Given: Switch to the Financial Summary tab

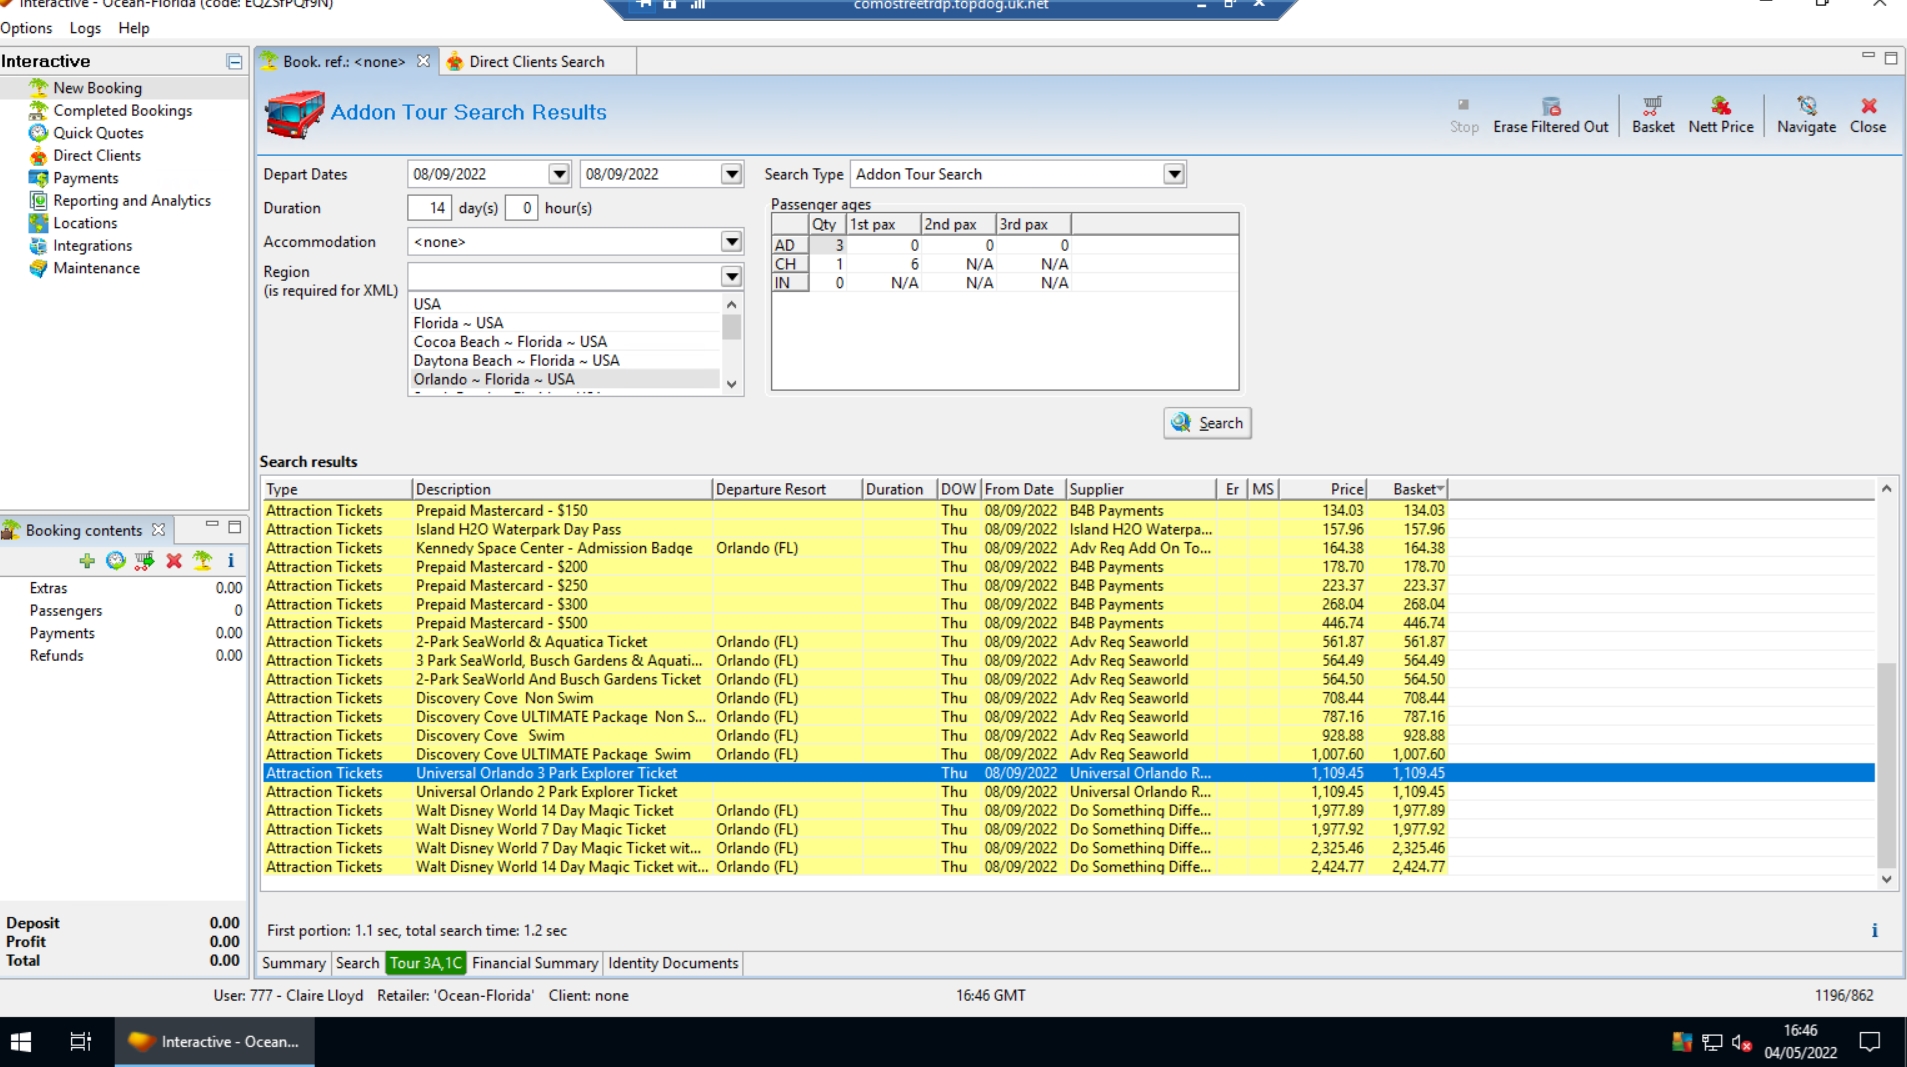Looking at the screenshot, I should click(x=535, y=963).
